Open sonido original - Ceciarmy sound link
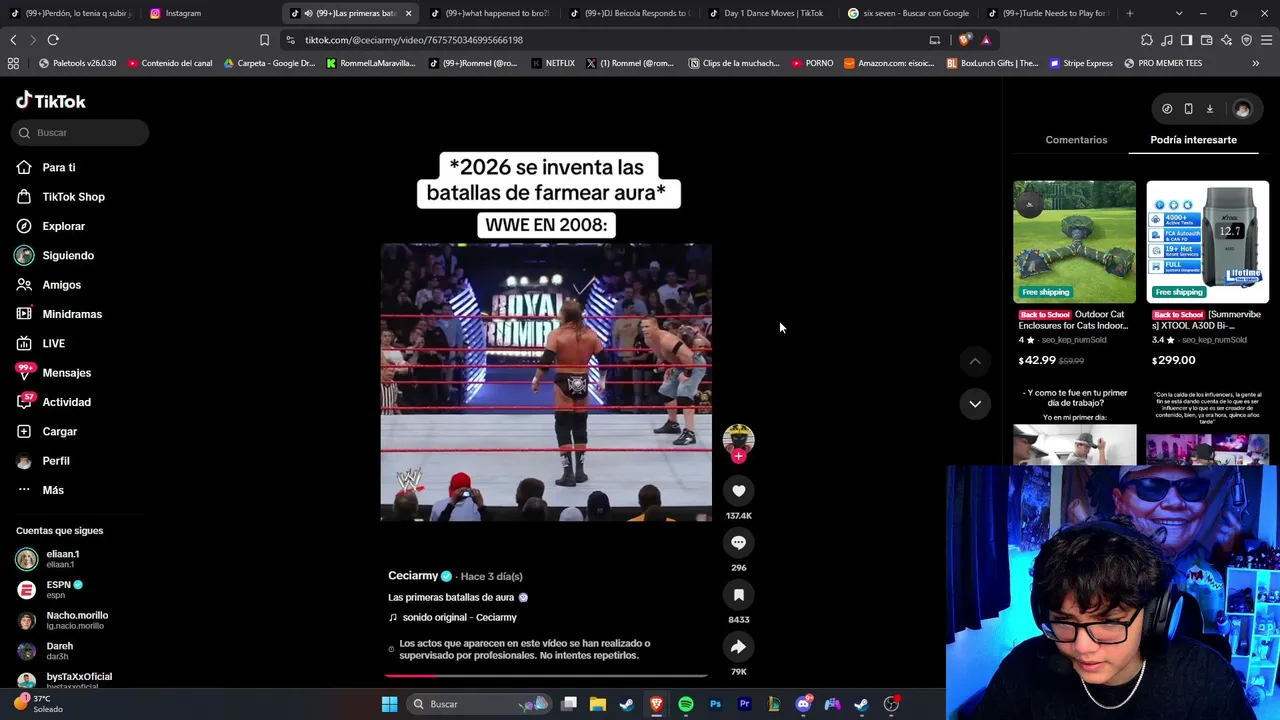This screenshot has width=1280, height=720. (x=459, y=618)
